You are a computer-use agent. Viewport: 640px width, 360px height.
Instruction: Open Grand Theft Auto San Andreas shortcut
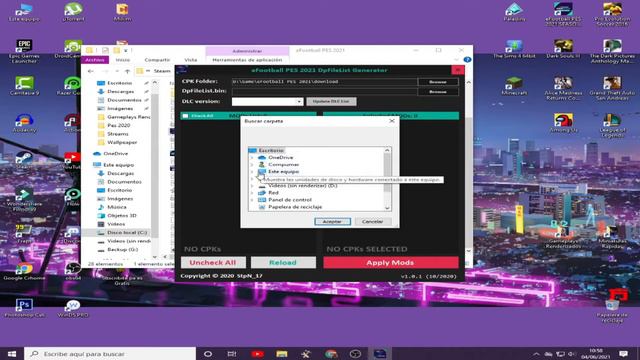(612, 88)
